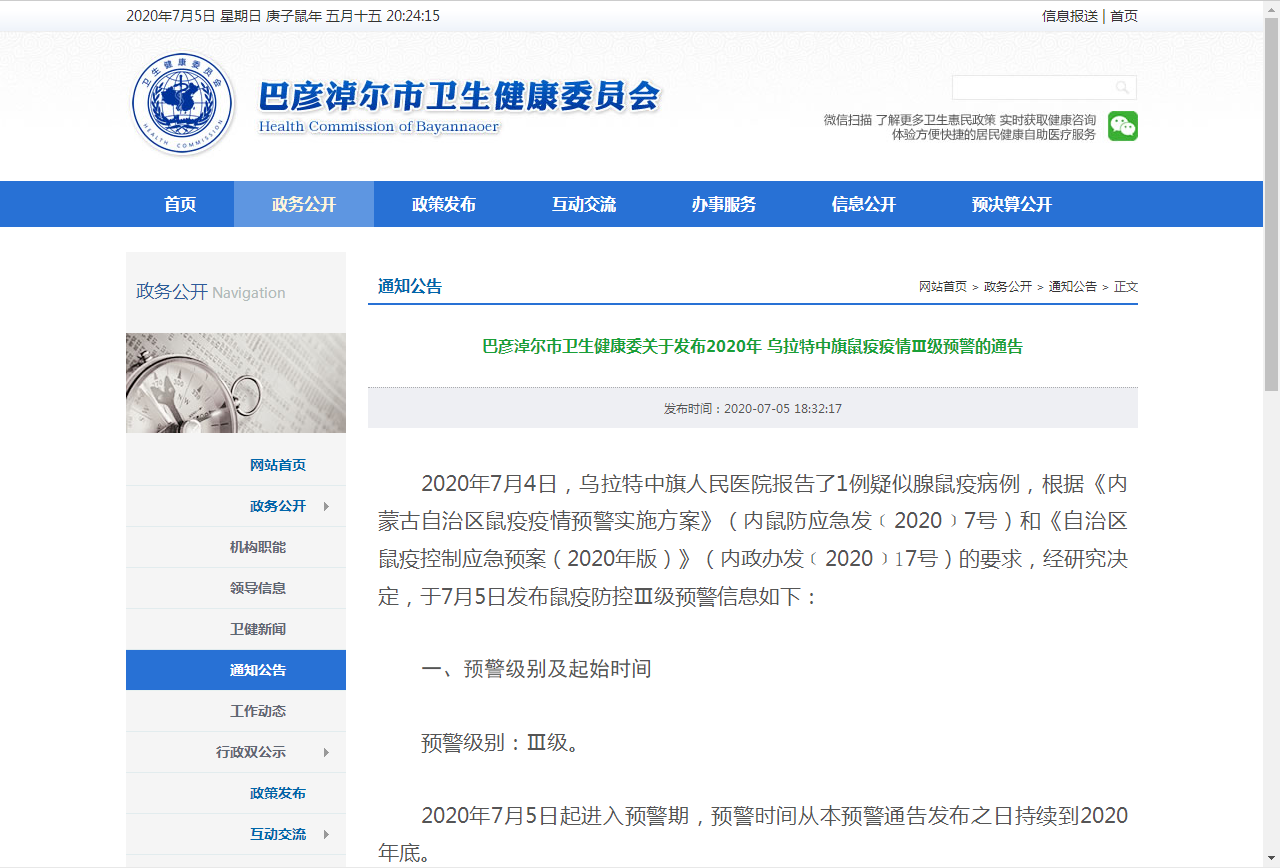This screenshot has width=1280, height=868.
Task: Open 卫健新闻 in the sidebar
Action: (x=258, y=629)
